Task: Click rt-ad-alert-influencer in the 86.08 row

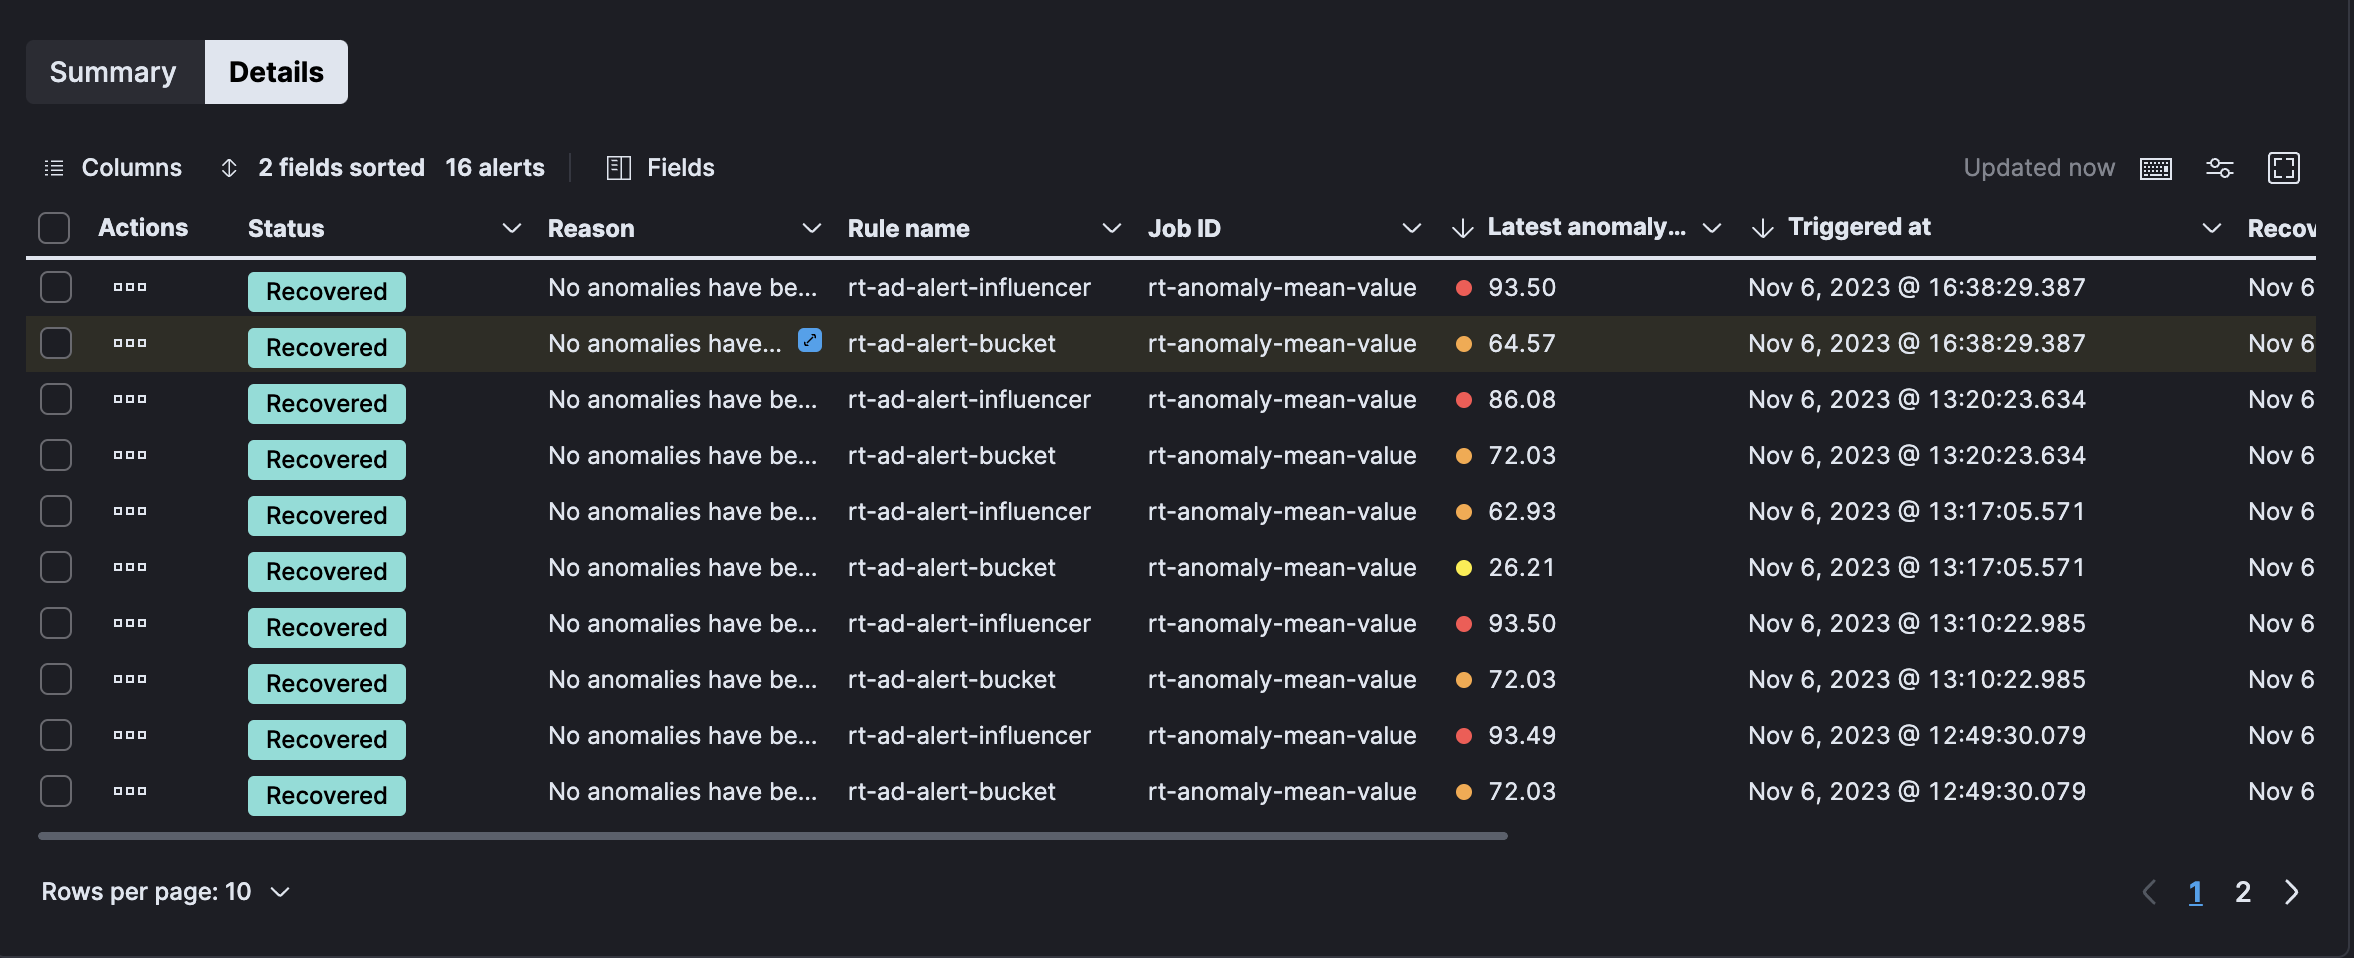Action: (x=969, y=399)
